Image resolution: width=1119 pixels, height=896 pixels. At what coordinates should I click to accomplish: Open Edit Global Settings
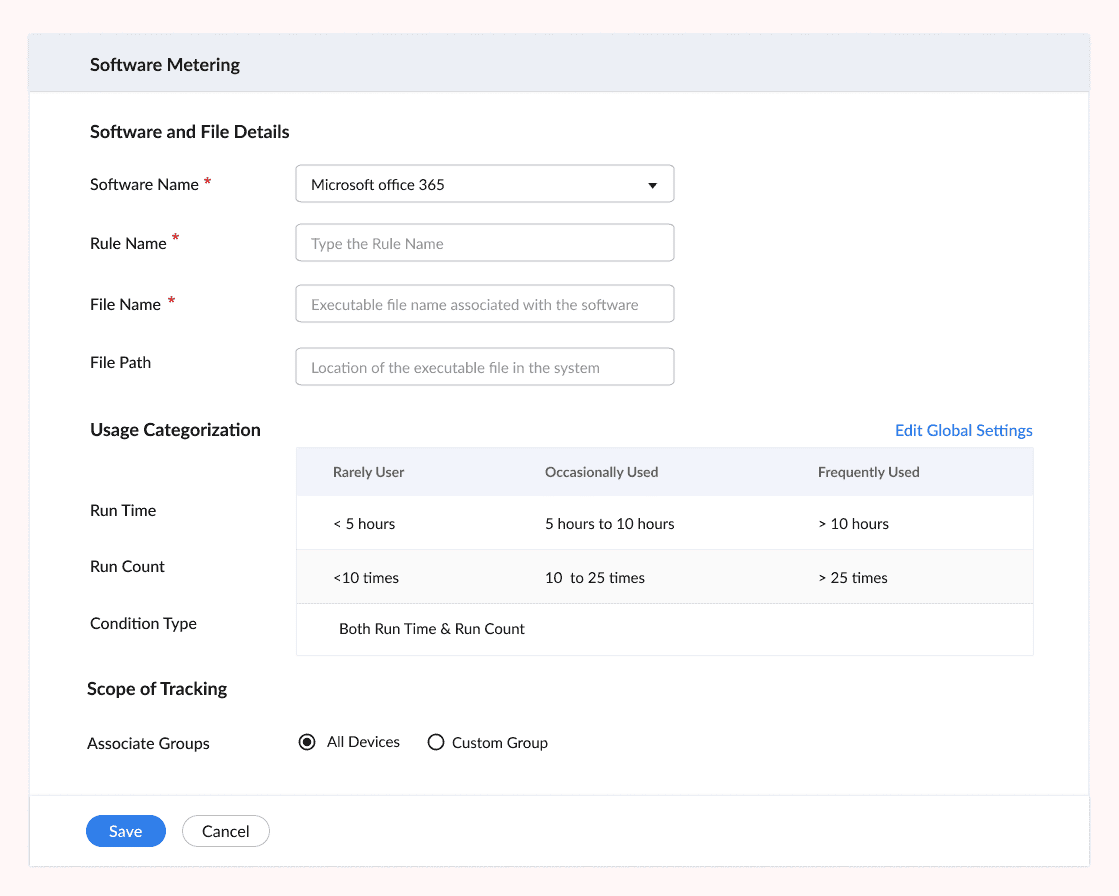[x=963, y=430]
